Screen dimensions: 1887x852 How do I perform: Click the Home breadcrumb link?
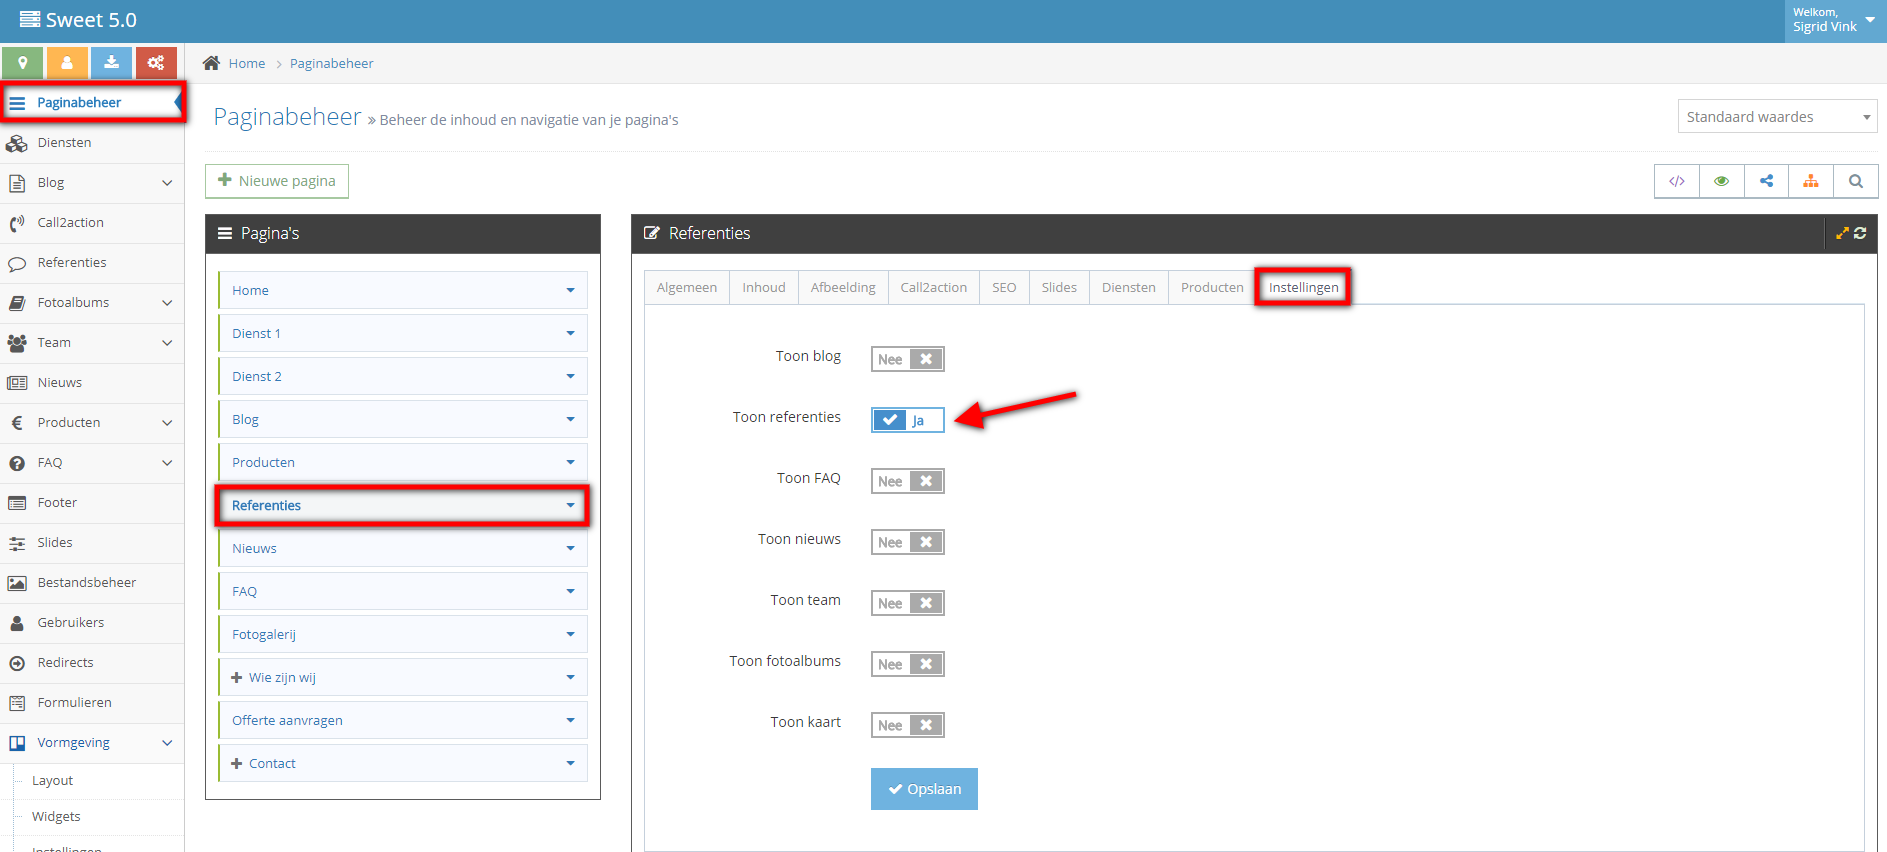247,63
